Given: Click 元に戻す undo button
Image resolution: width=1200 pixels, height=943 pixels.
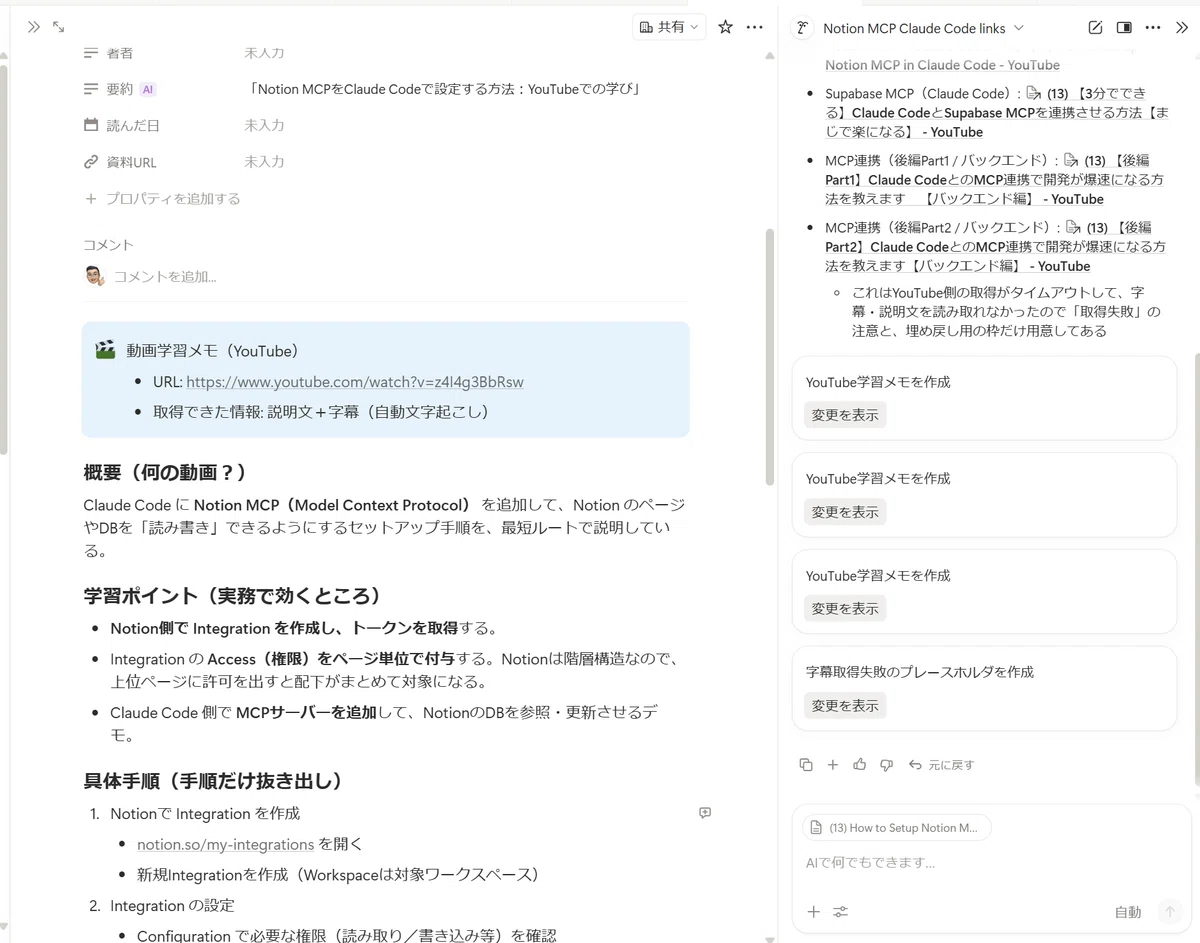Looking at the screenshot, I should [x=941, y=765].
